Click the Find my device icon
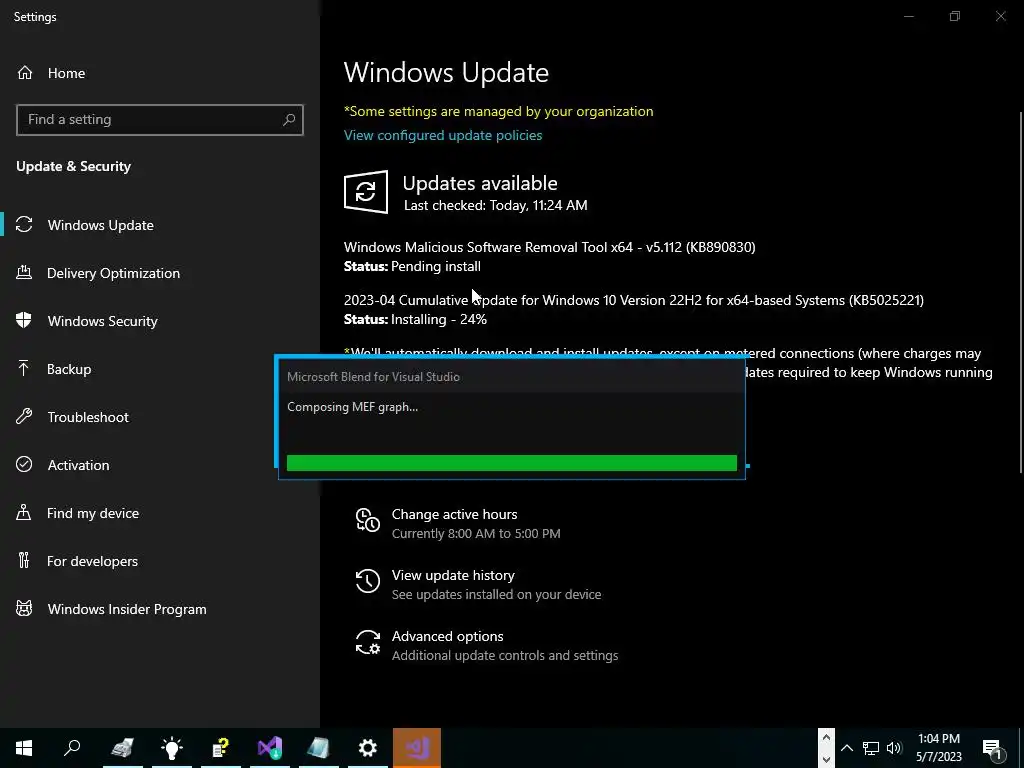The image size is (1024, 768). pos(24,513)
